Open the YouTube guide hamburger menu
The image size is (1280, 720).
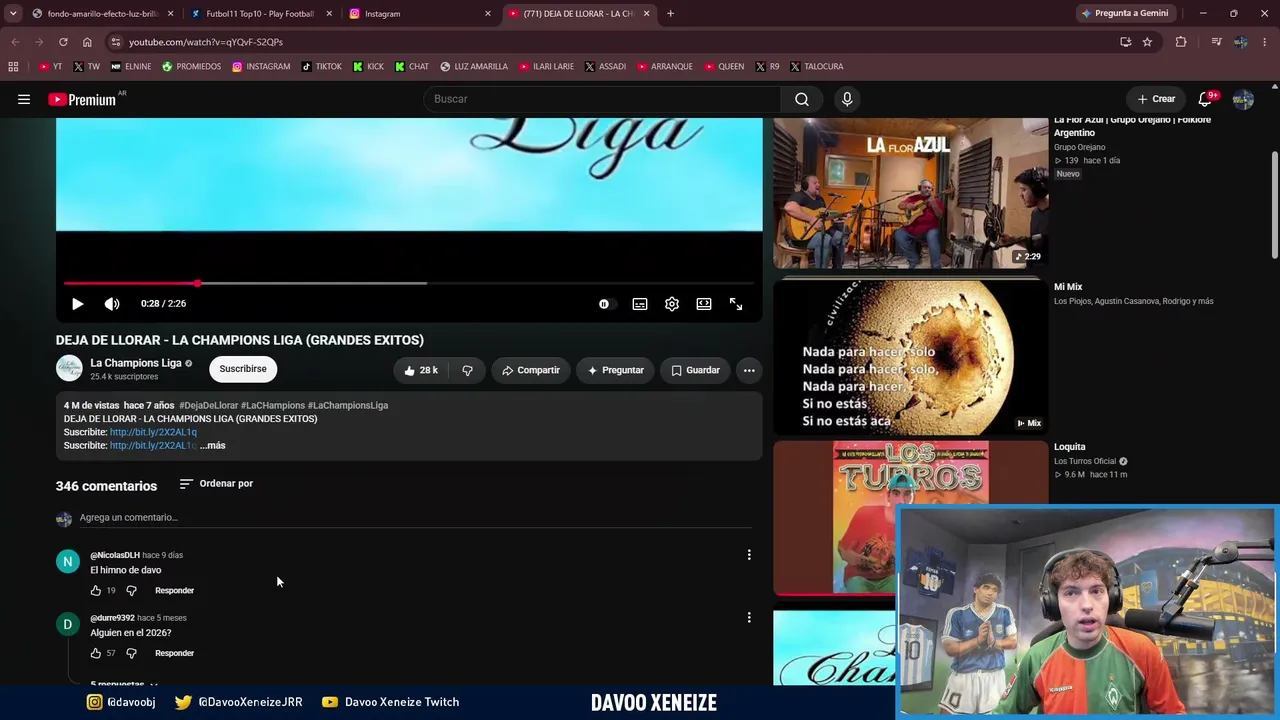point(24,99)
